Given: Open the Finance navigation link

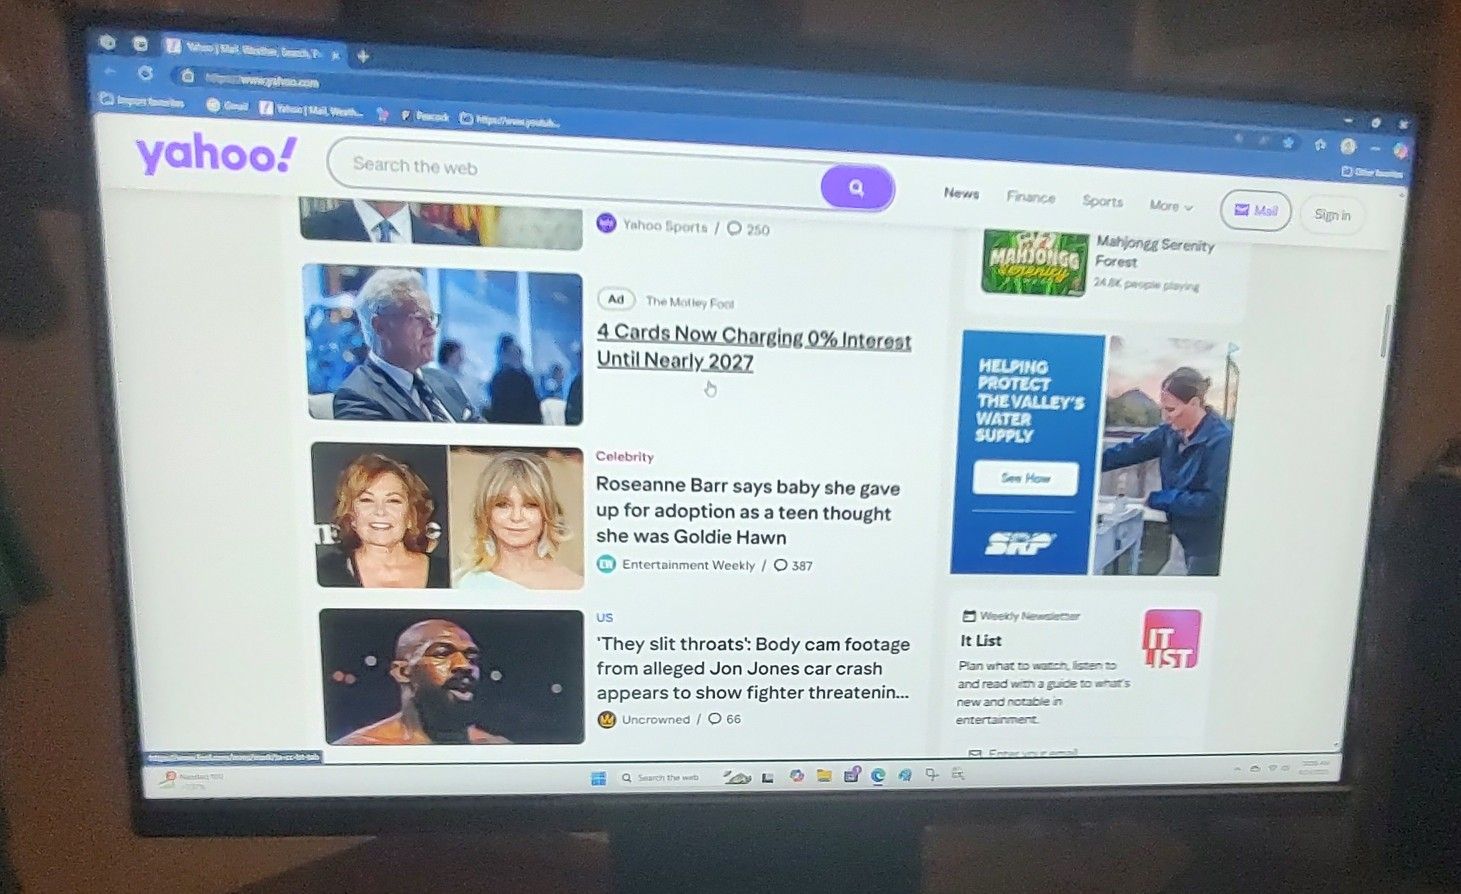Looking at the screenshot, I should [1030, 197].
